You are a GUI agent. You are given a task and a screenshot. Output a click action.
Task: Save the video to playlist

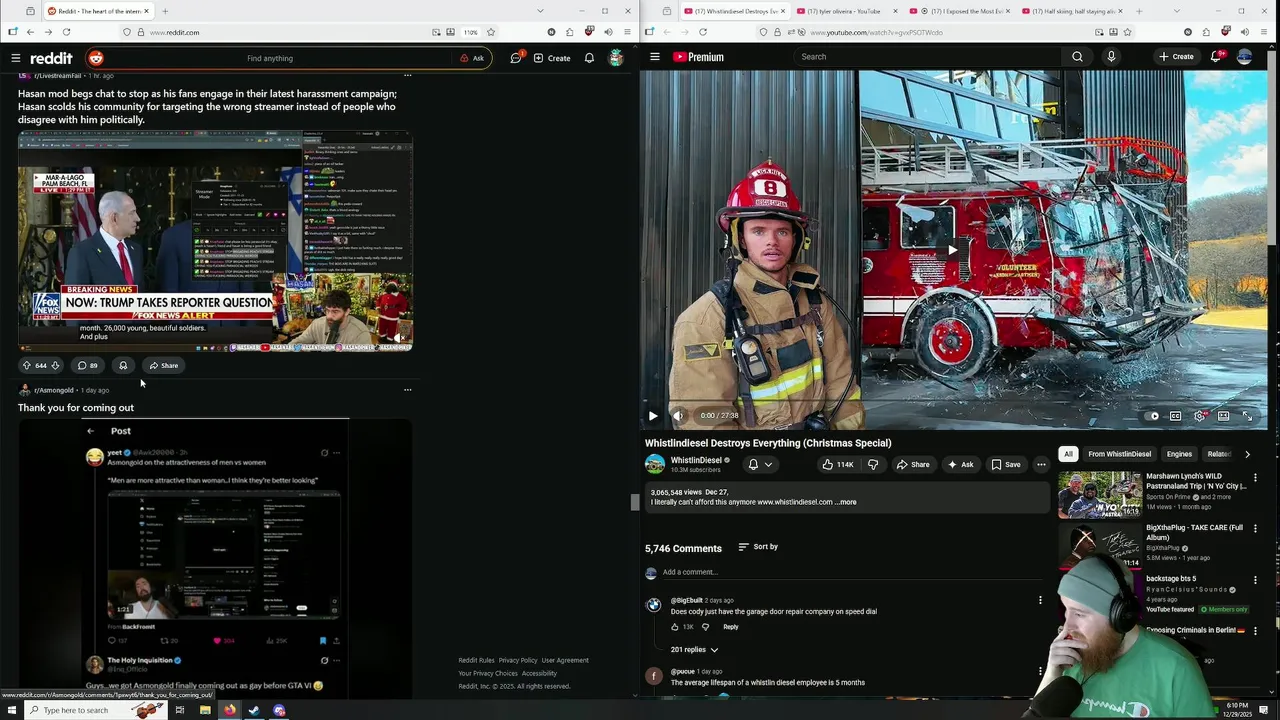1006,464
